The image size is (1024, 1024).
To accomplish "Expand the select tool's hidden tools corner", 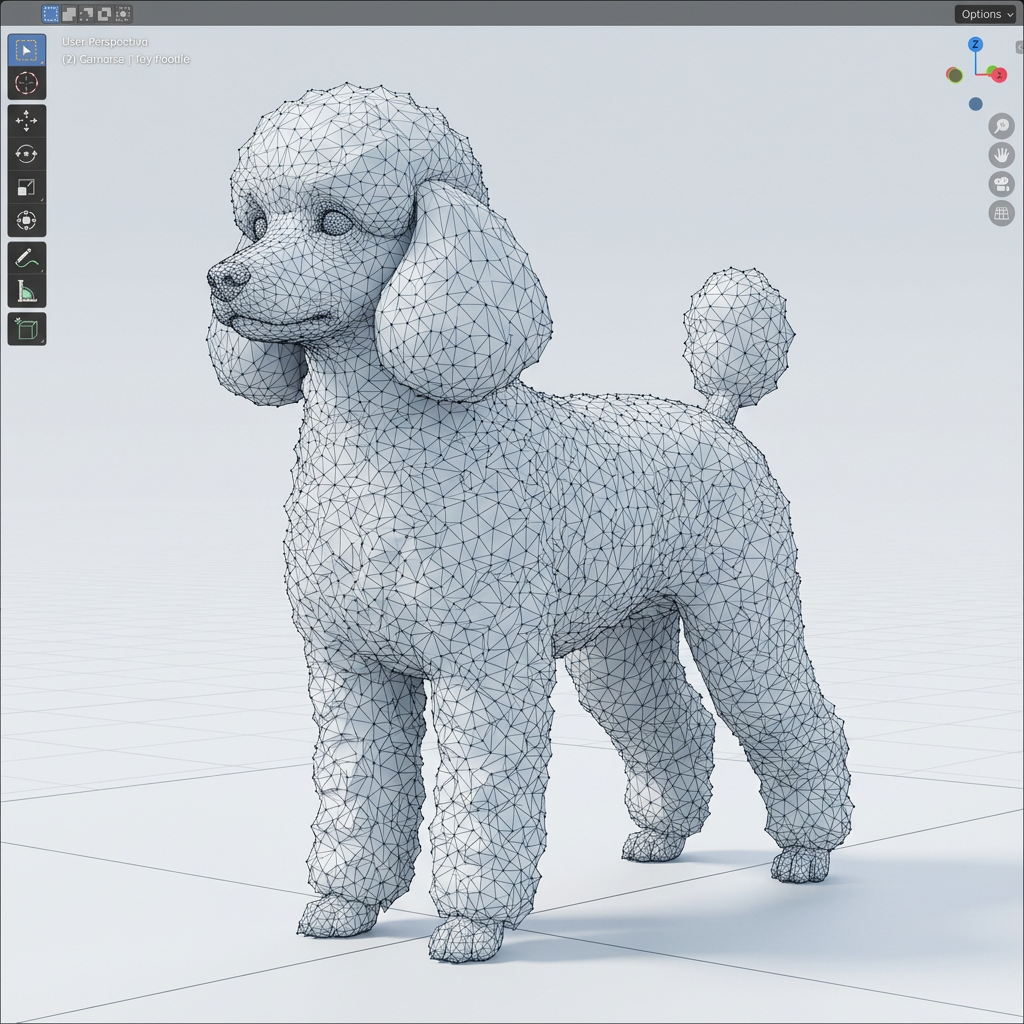I will (x=41, y=64).
